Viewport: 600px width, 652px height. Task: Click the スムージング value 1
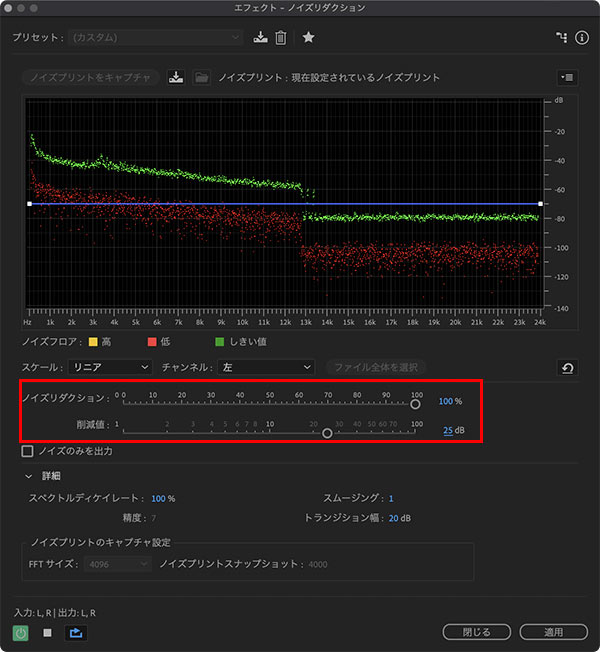391,499
